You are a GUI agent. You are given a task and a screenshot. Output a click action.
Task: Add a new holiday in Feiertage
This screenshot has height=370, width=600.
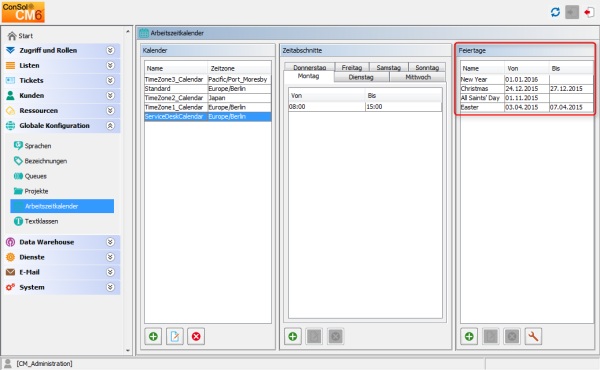click(469, 336)
